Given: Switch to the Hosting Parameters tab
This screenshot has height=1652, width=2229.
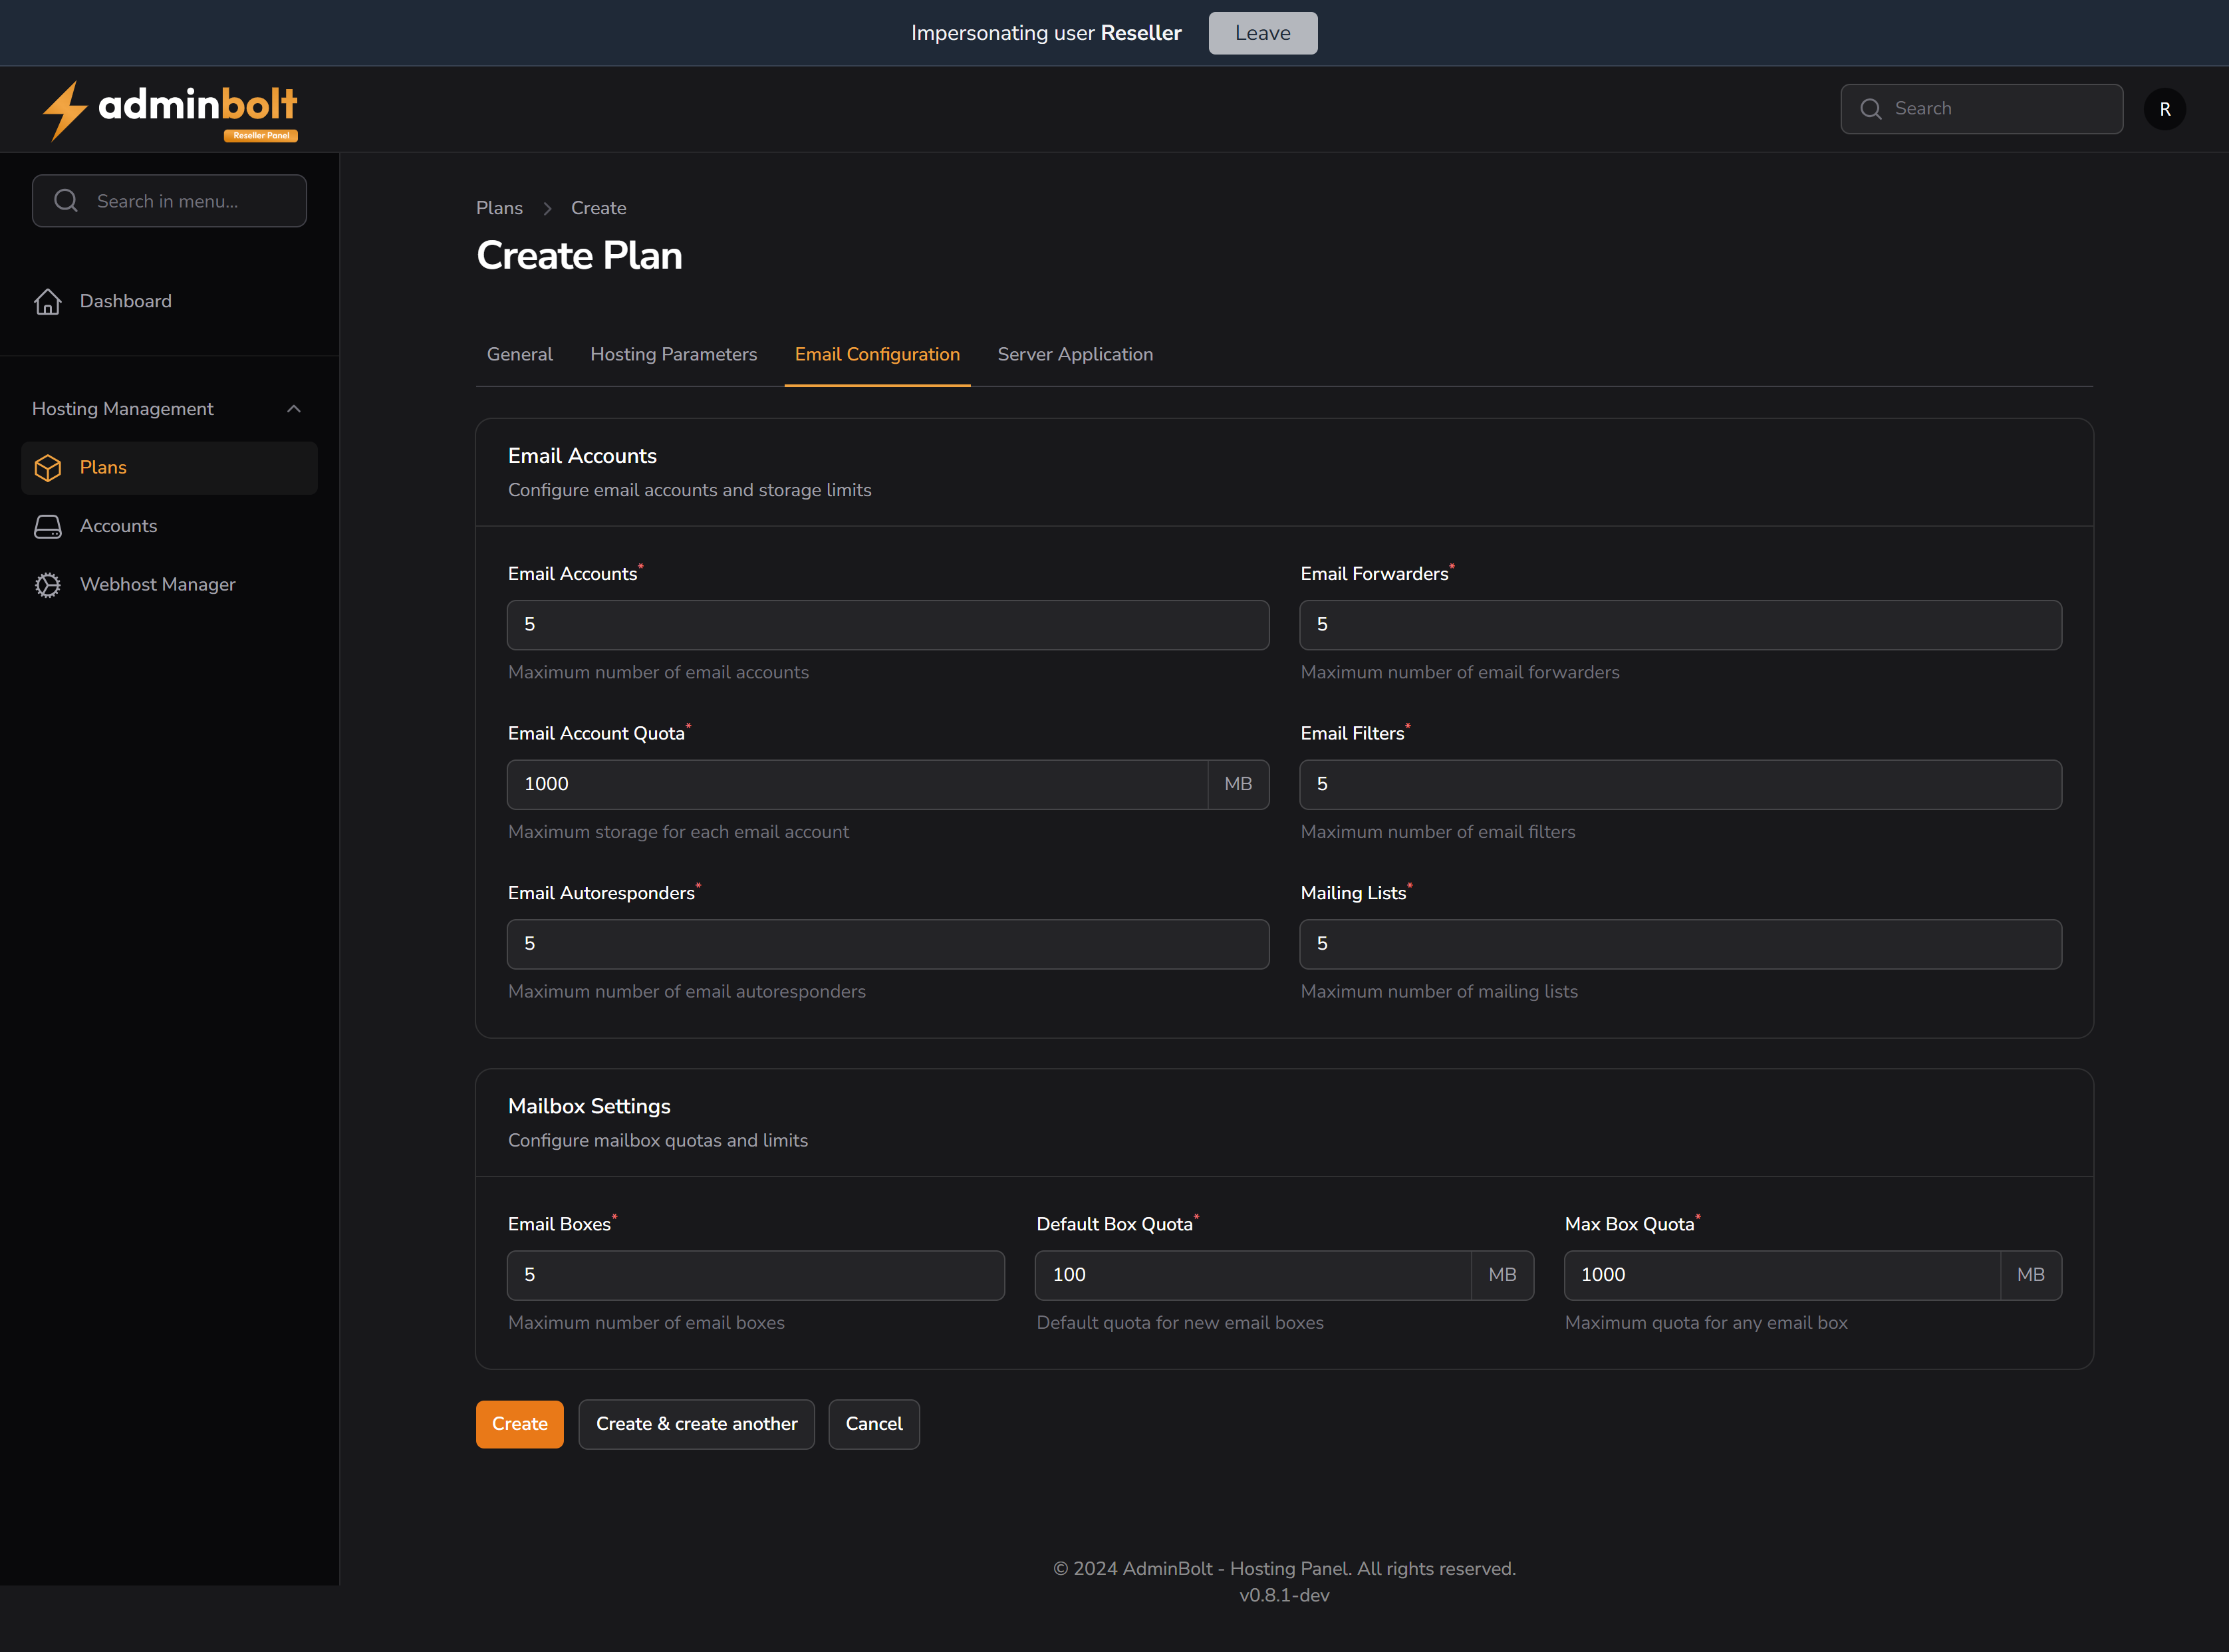Looking at the screenshot, I should tap(673, 354).
